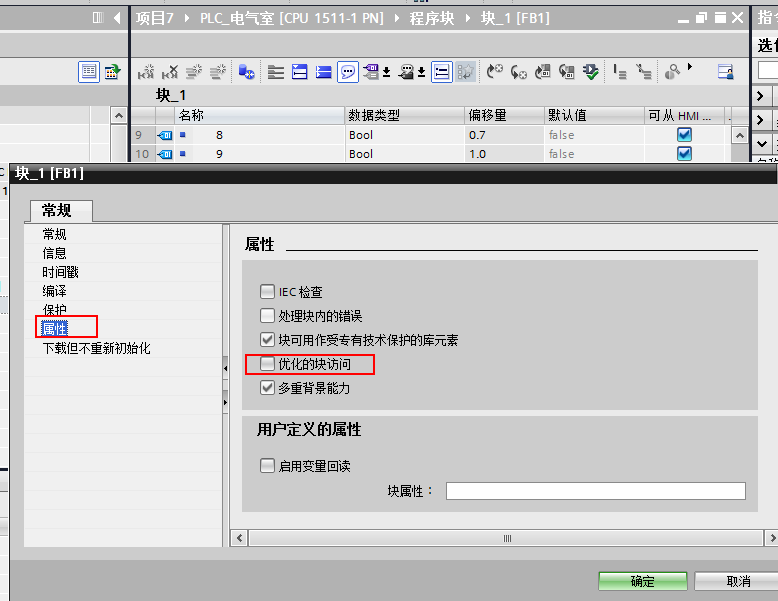Click the 块属性 text field
The height and width of the screenshot is (601, 778).
595,491
